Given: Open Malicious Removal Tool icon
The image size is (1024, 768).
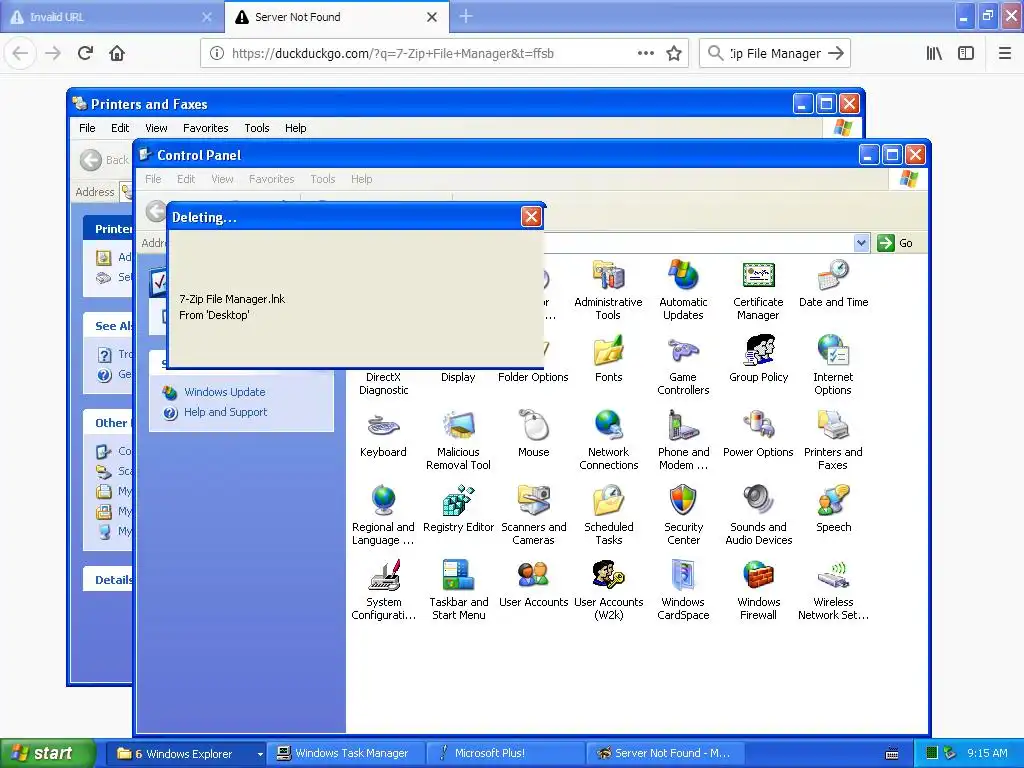Looking at the screenshot, I should coord(458,440).
